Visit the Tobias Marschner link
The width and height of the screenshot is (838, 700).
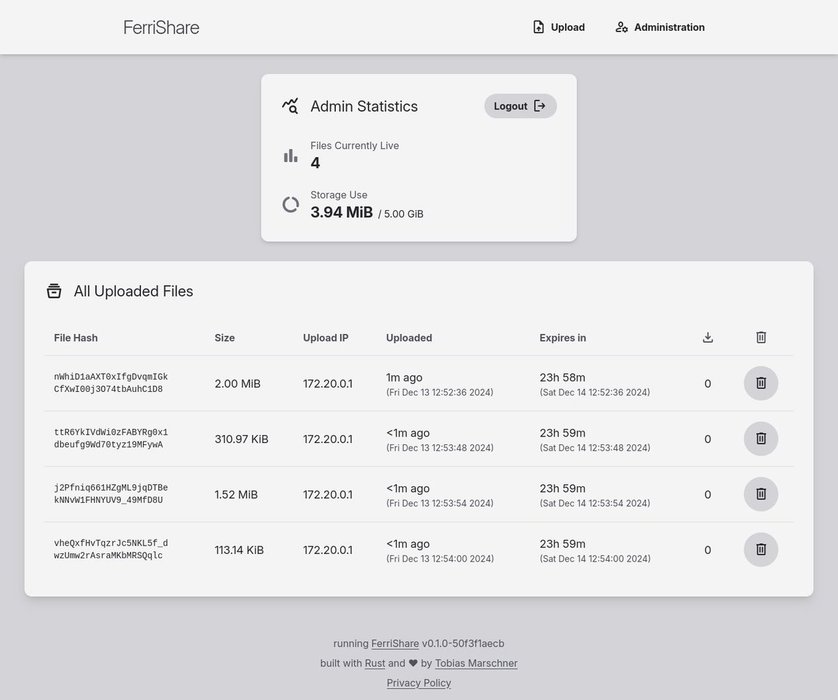476,663
